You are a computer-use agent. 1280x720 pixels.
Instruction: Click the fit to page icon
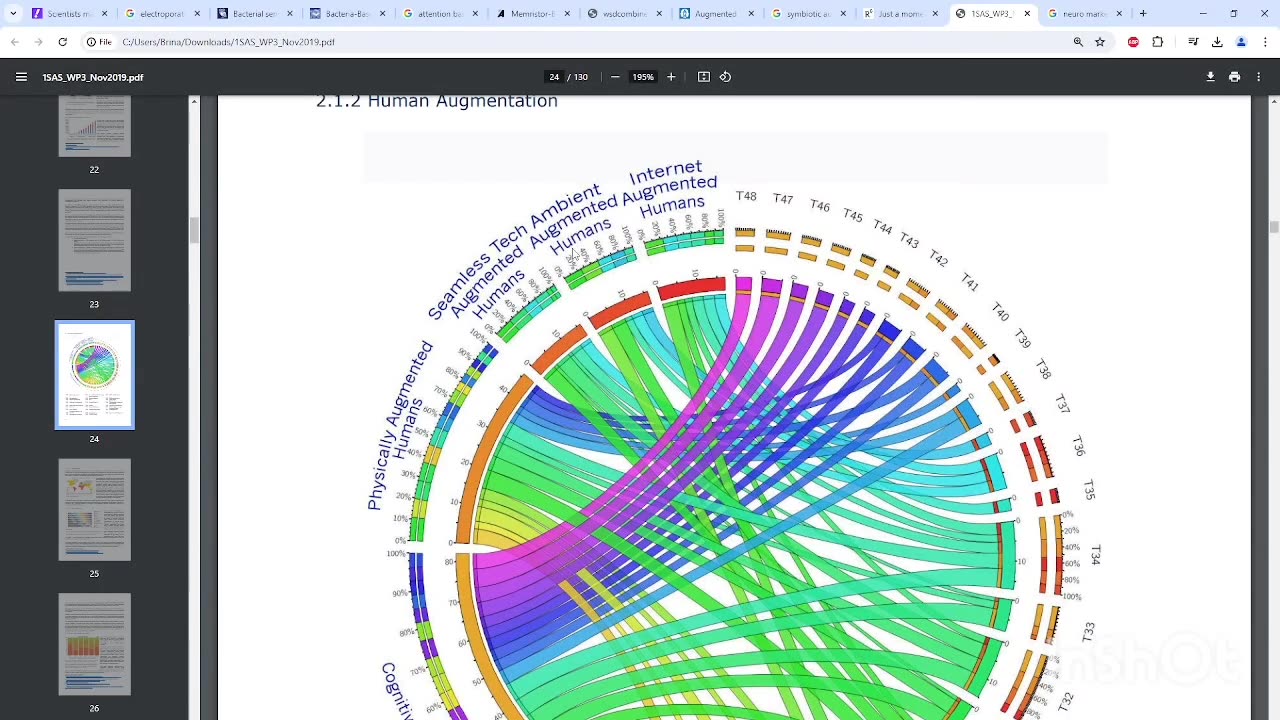704,77
